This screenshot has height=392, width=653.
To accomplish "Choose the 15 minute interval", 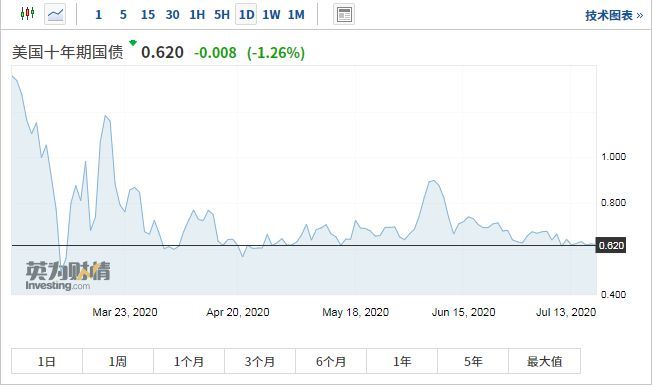I will (x=147, y=15).
